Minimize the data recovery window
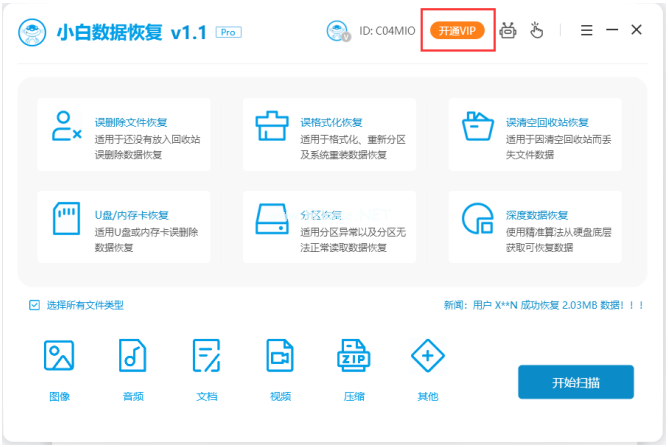This screenshot has width=668, height=447. (612, 30)
